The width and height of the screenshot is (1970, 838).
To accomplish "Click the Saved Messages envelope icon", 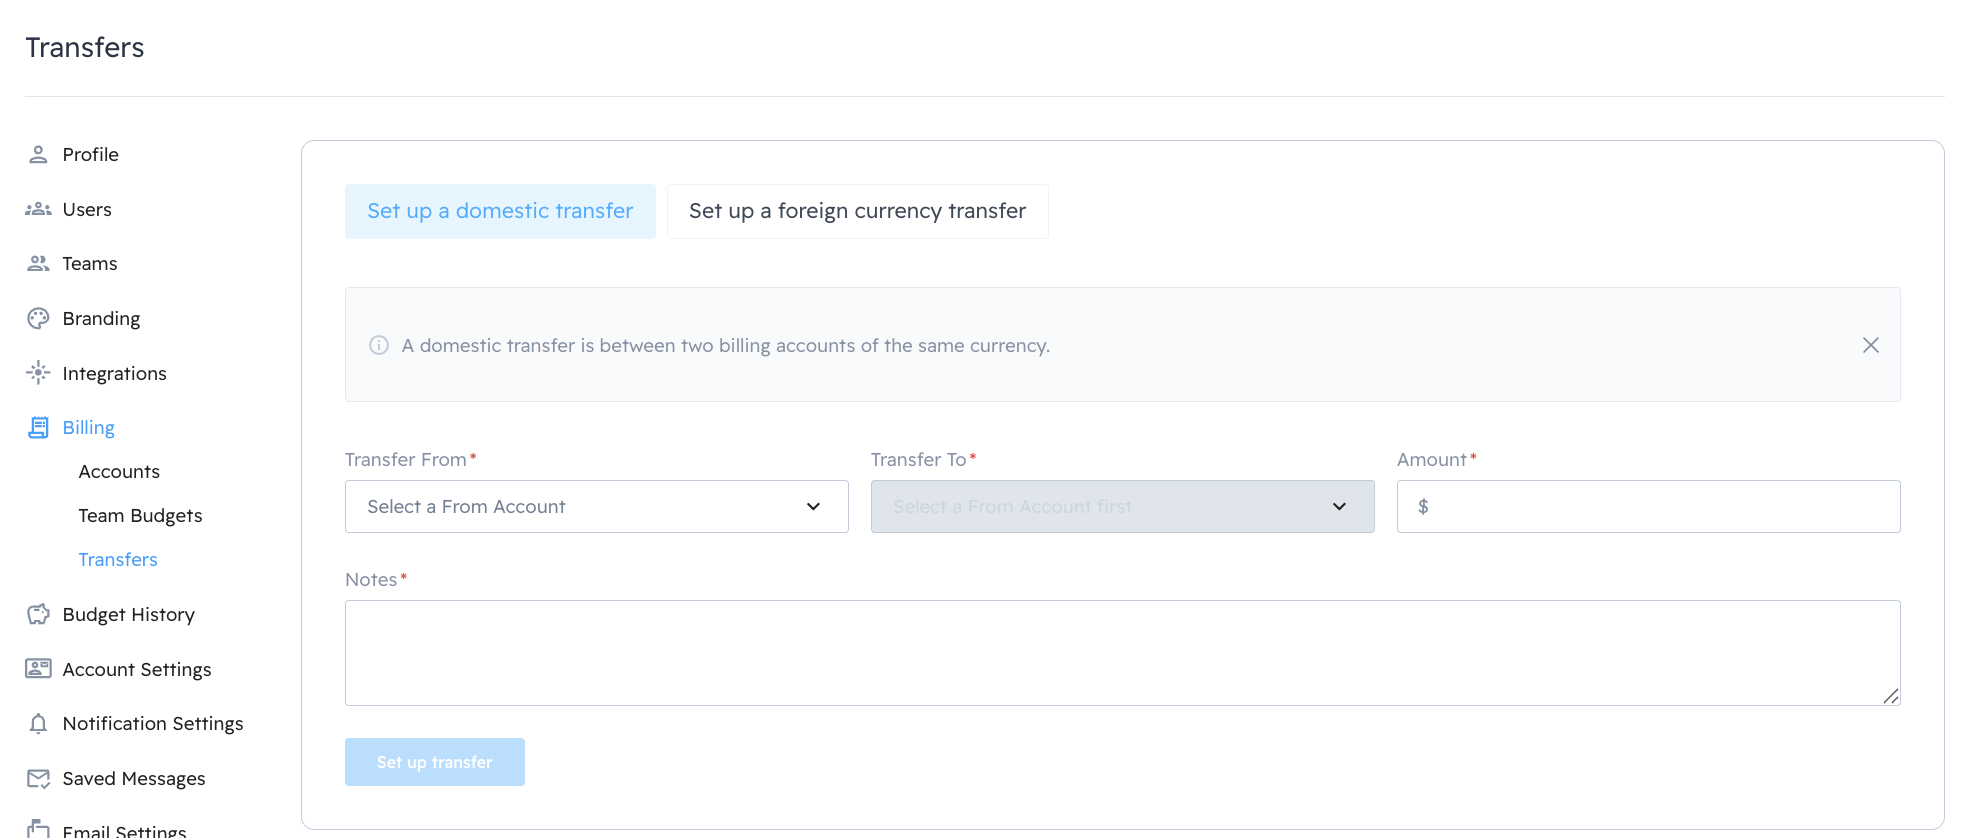I will point(38,778).
